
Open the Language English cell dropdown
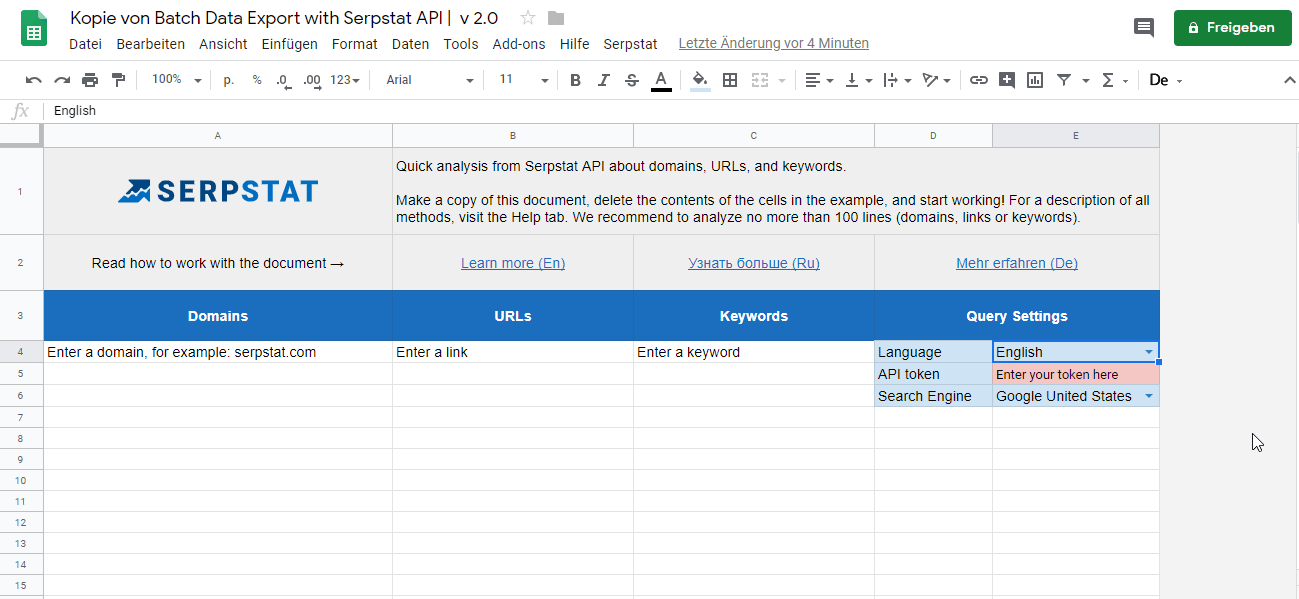[1149, 352]
